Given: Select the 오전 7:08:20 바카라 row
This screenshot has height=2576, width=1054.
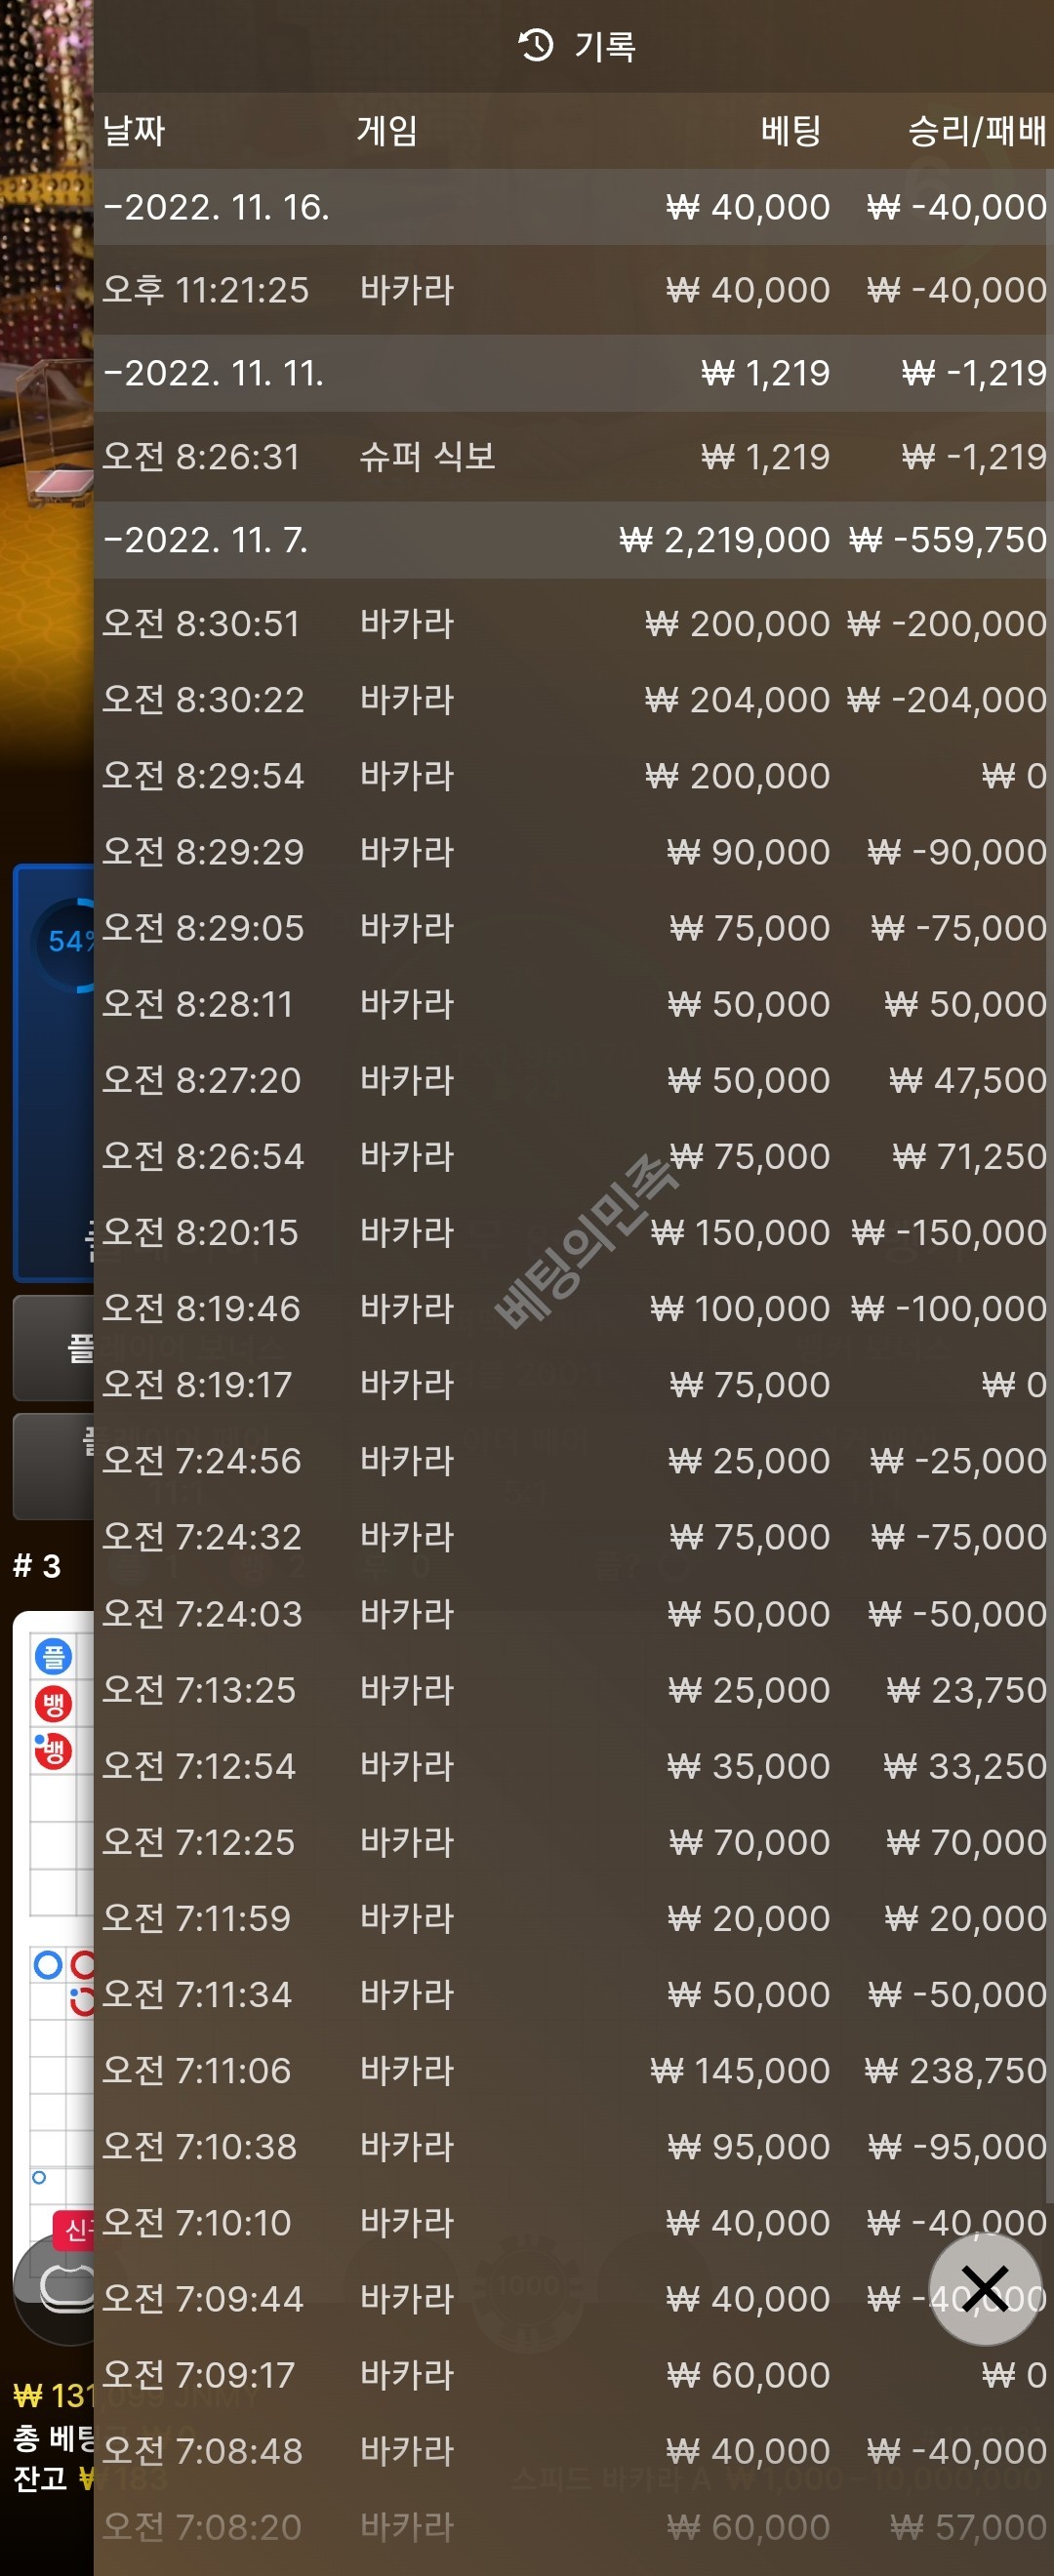Looking at the screenshot, I should click(573, 2527).
